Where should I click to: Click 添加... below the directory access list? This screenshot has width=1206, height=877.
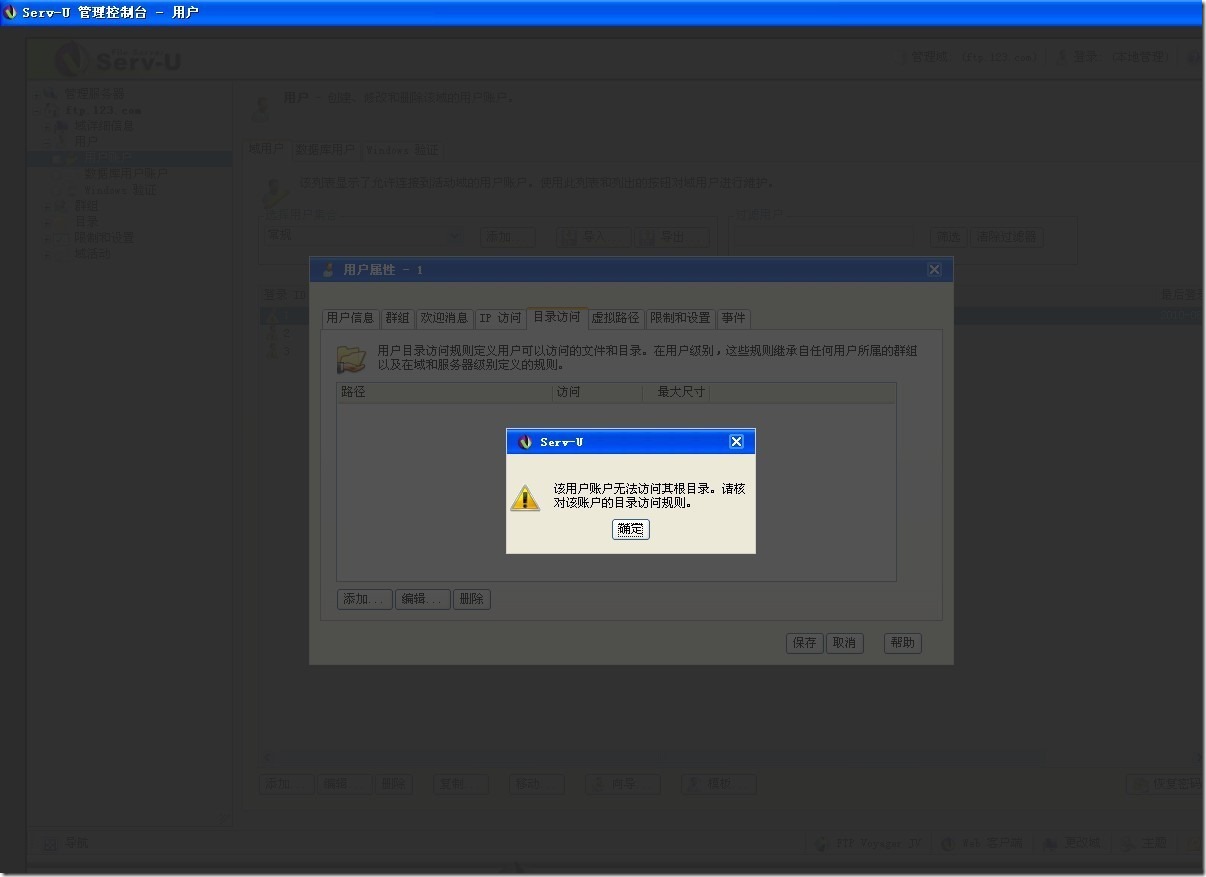tap(364, 599)
